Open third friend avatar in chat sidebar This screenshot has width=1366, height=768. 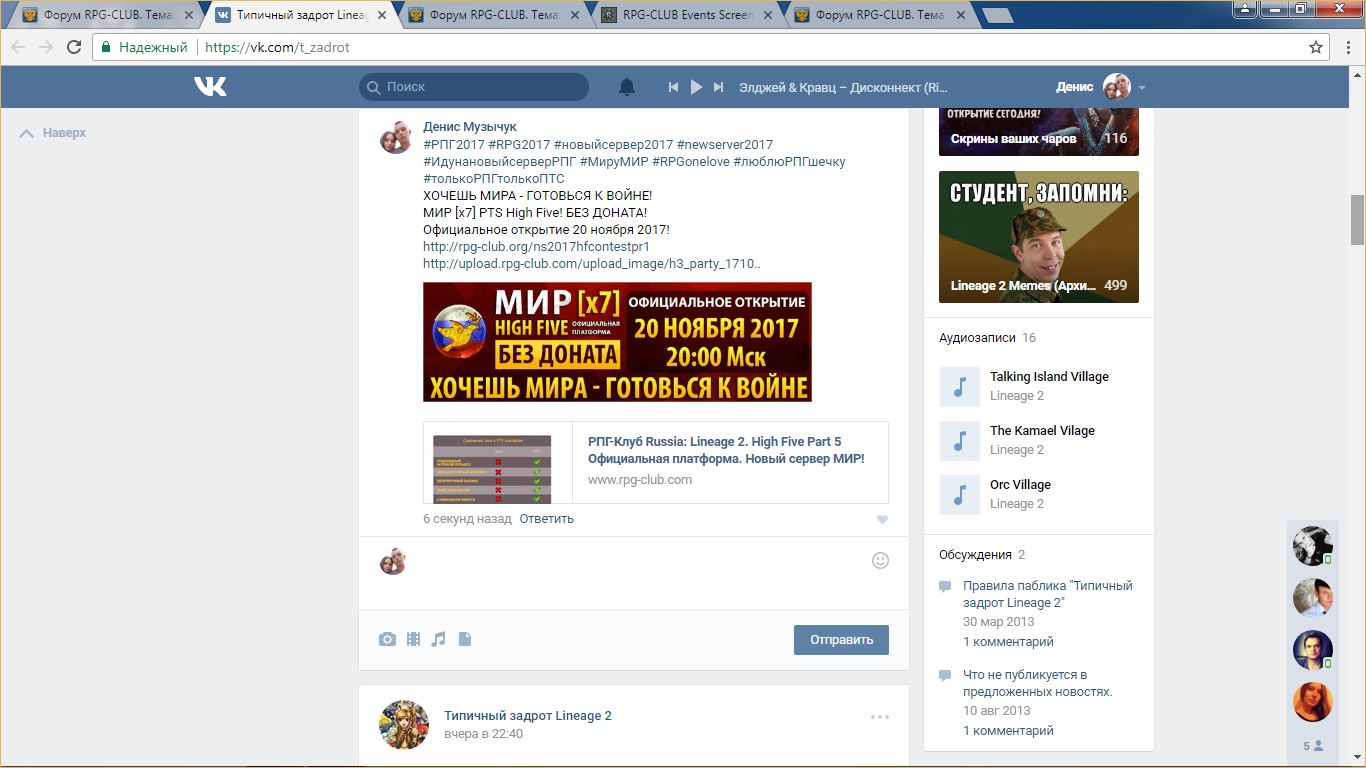[1313, 650]
